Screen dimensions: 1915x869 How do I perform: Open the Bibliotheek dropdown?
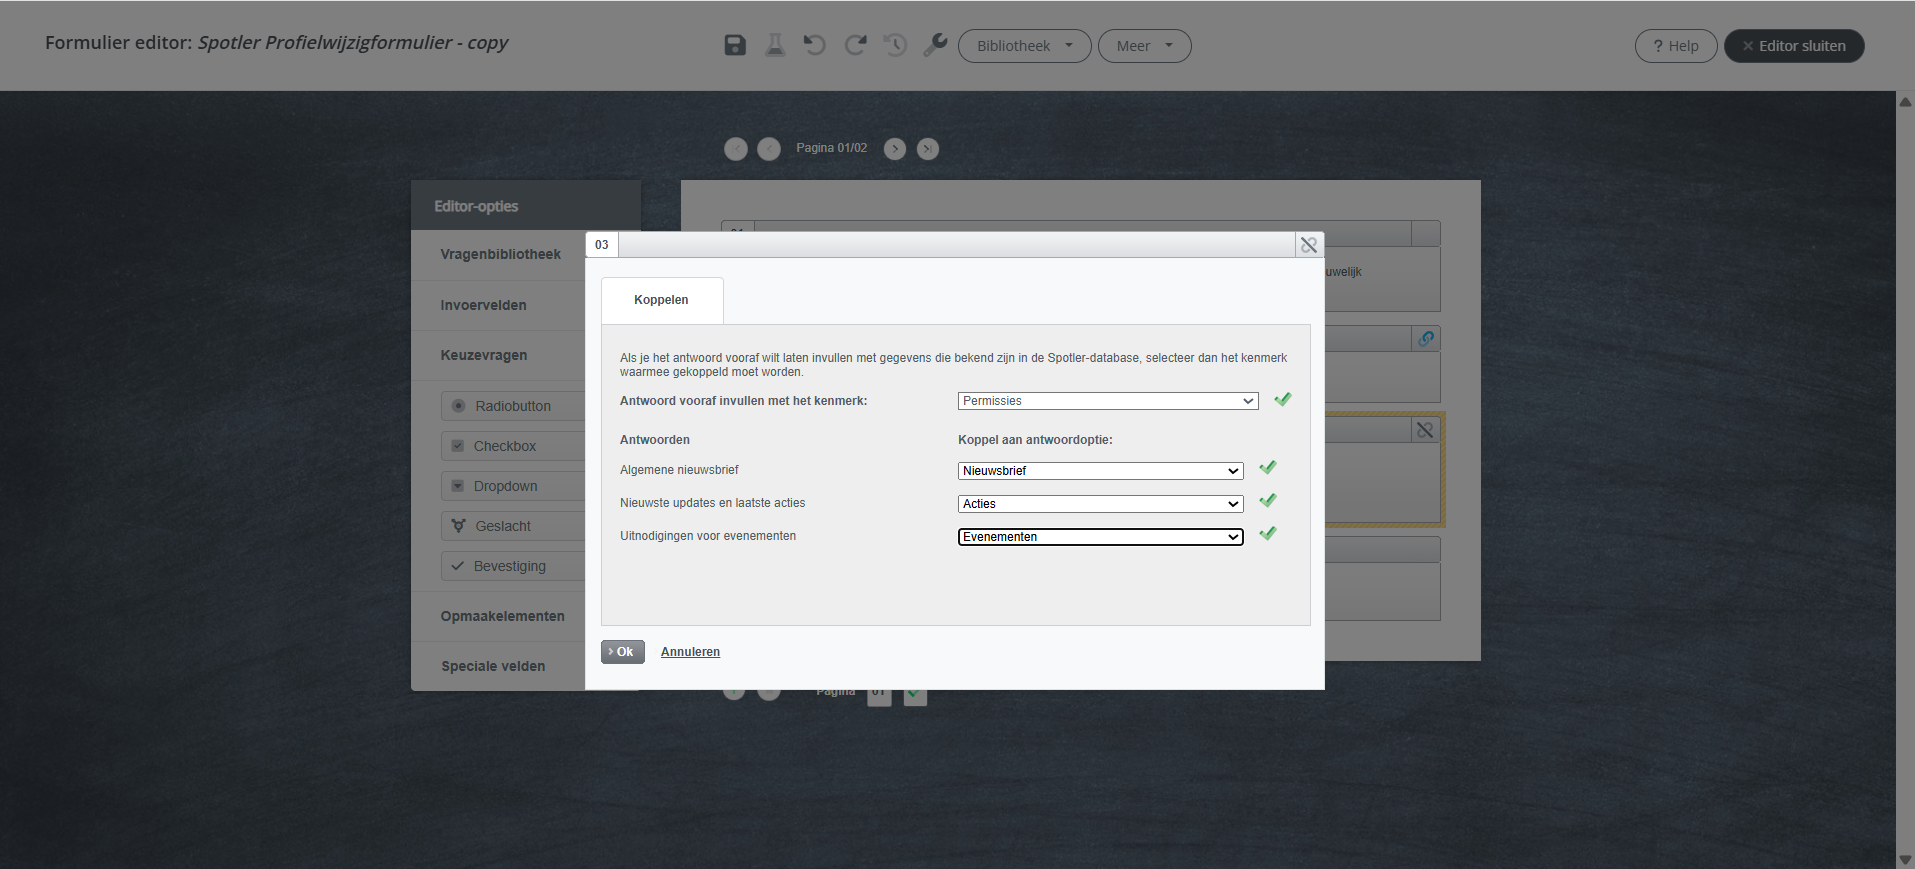[1024, 46]
